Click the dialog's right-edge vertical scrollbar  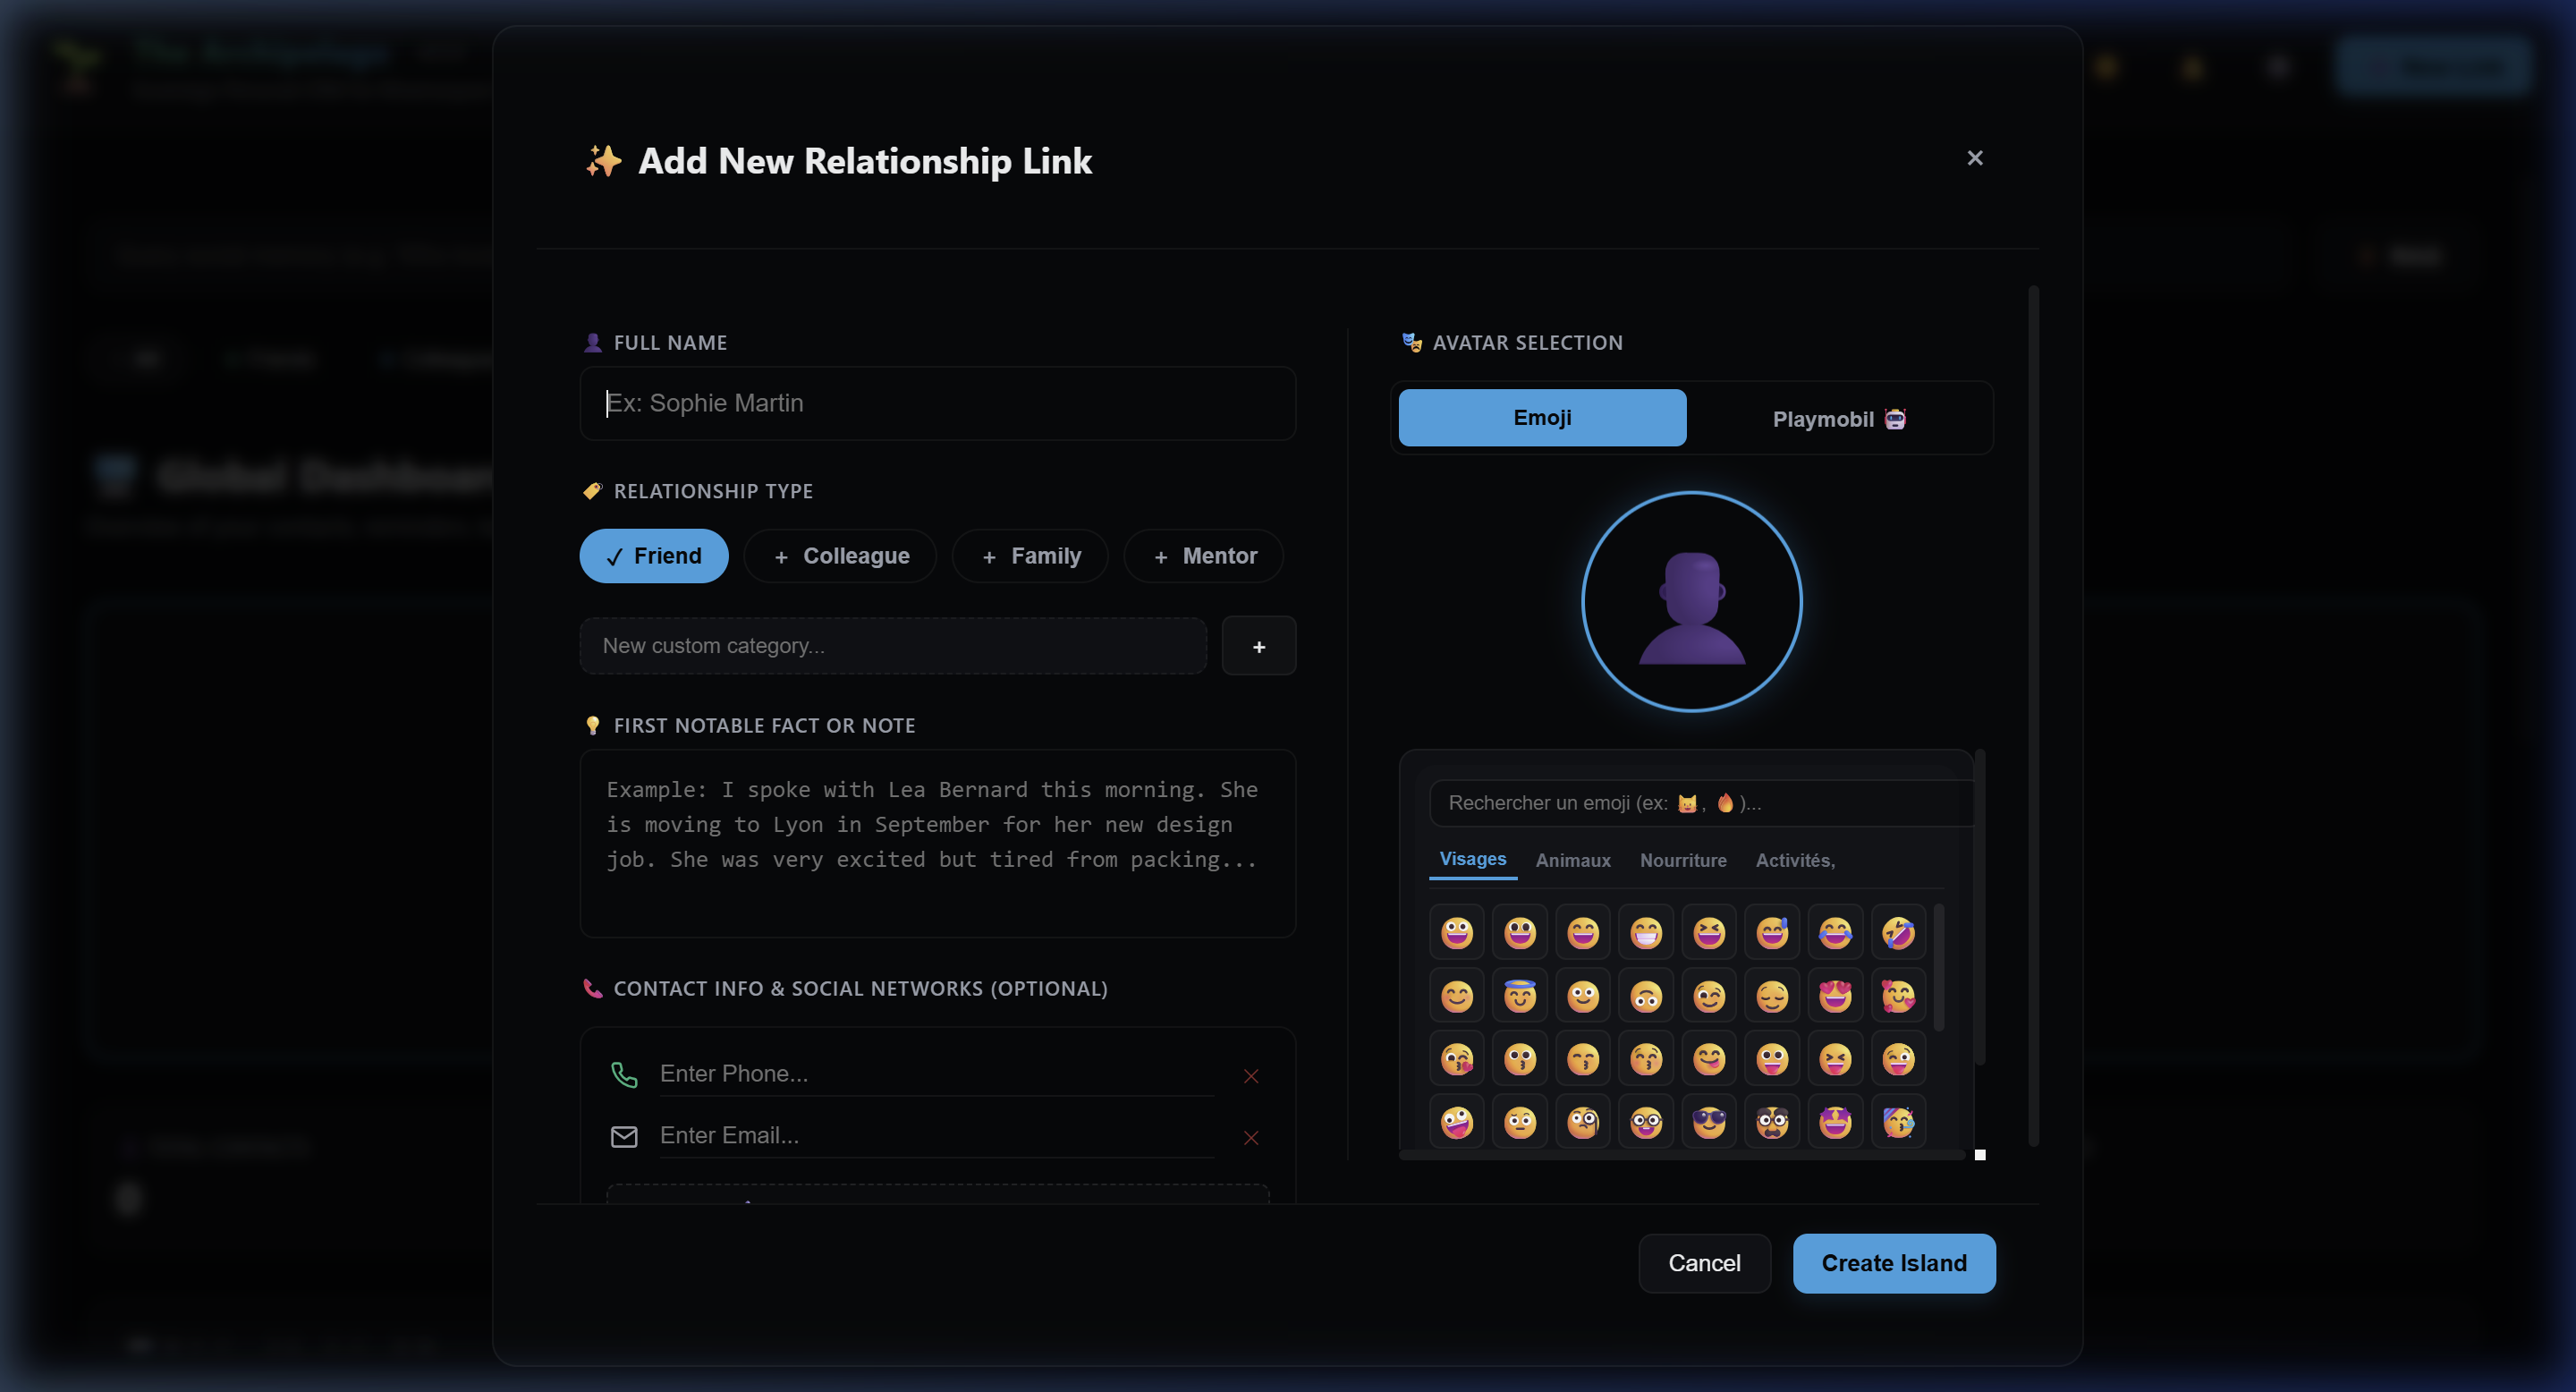2033,716
